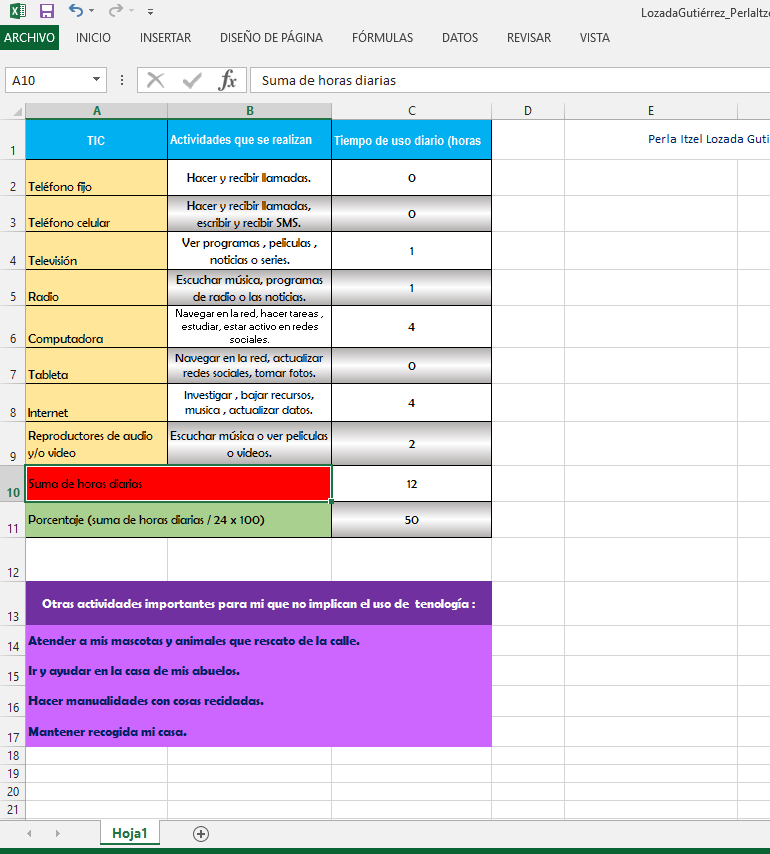The image size is (770, 854).
Task: Click the formula bar's three-dot resize handle
Action: point(122,81)
